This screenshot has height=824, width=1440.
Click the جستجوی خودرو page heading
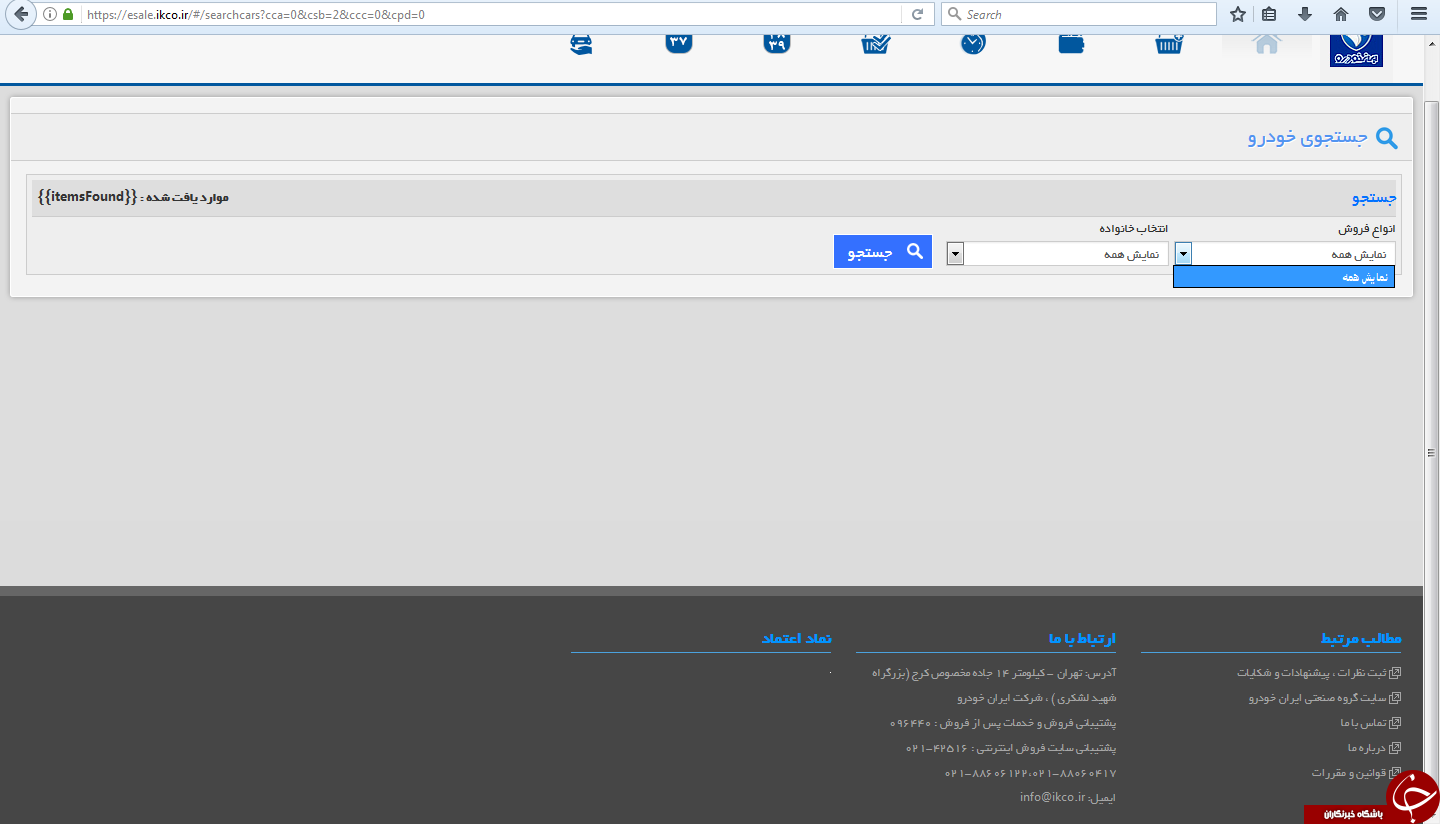click(x=1308, y=137)
